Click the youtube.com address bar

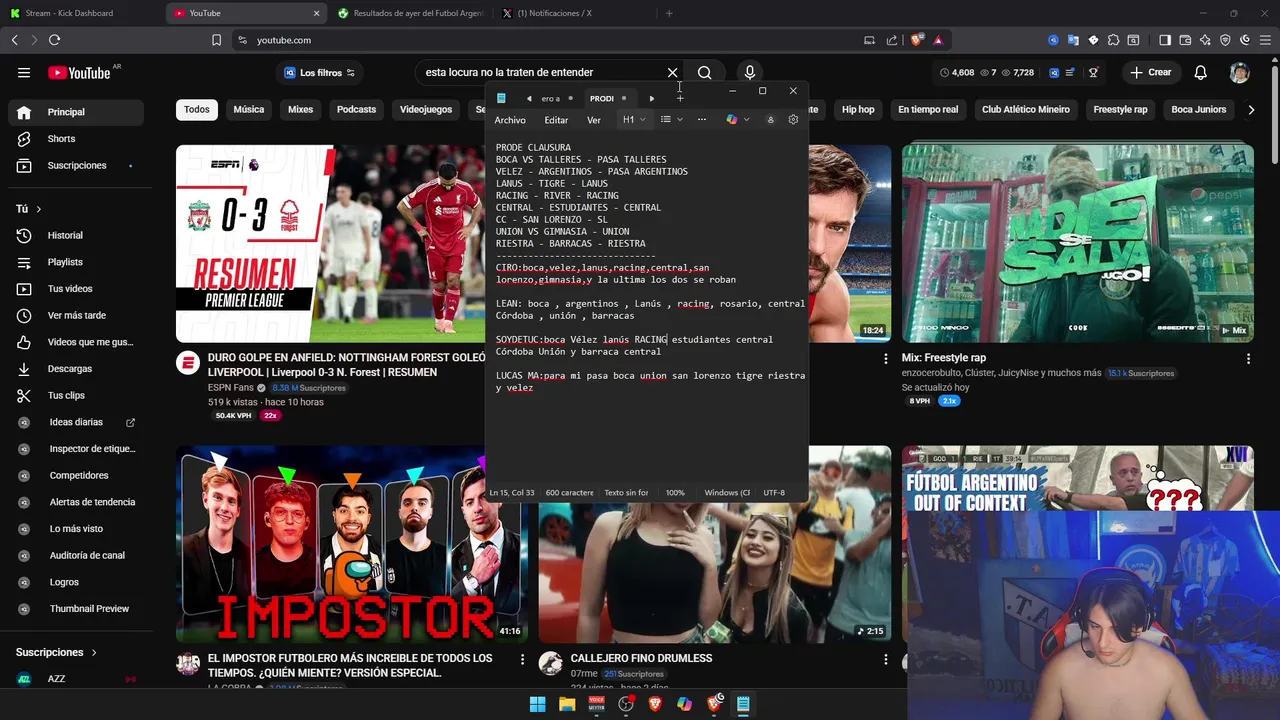coord(550,40)
